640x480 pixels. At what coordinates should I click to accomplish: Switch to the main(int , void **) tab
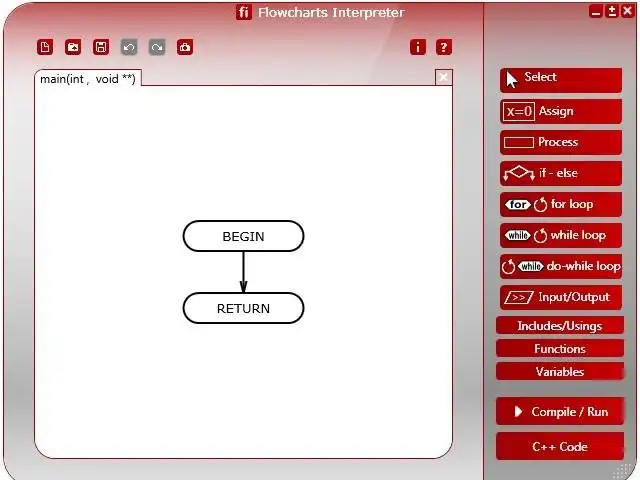pos(88,78)
